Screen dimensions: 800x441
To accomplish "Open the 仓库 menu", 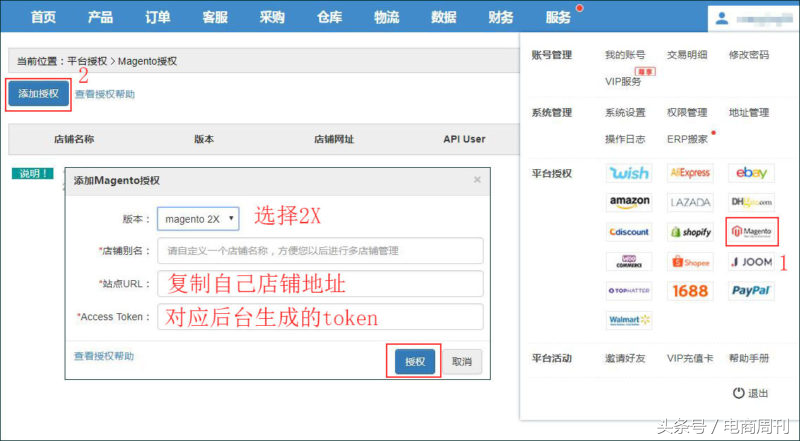I will (329, 17).
